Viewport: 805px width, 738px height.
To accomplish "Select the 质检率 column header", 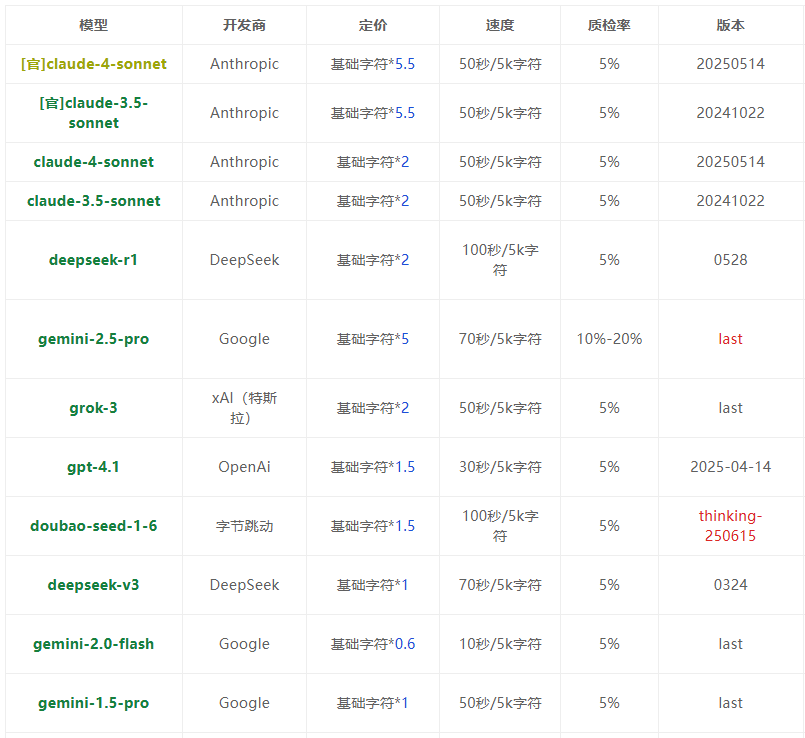I will tap(609, 25).
